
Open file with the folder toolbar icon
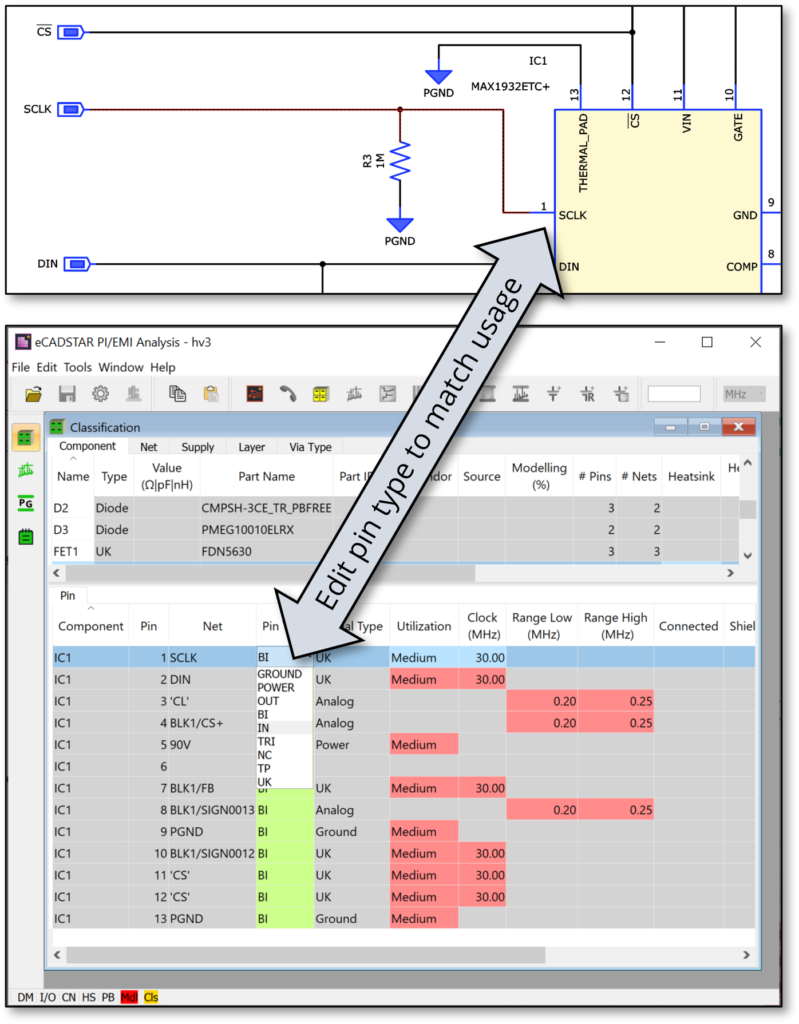pyautogui.click(x=34, y=394)
